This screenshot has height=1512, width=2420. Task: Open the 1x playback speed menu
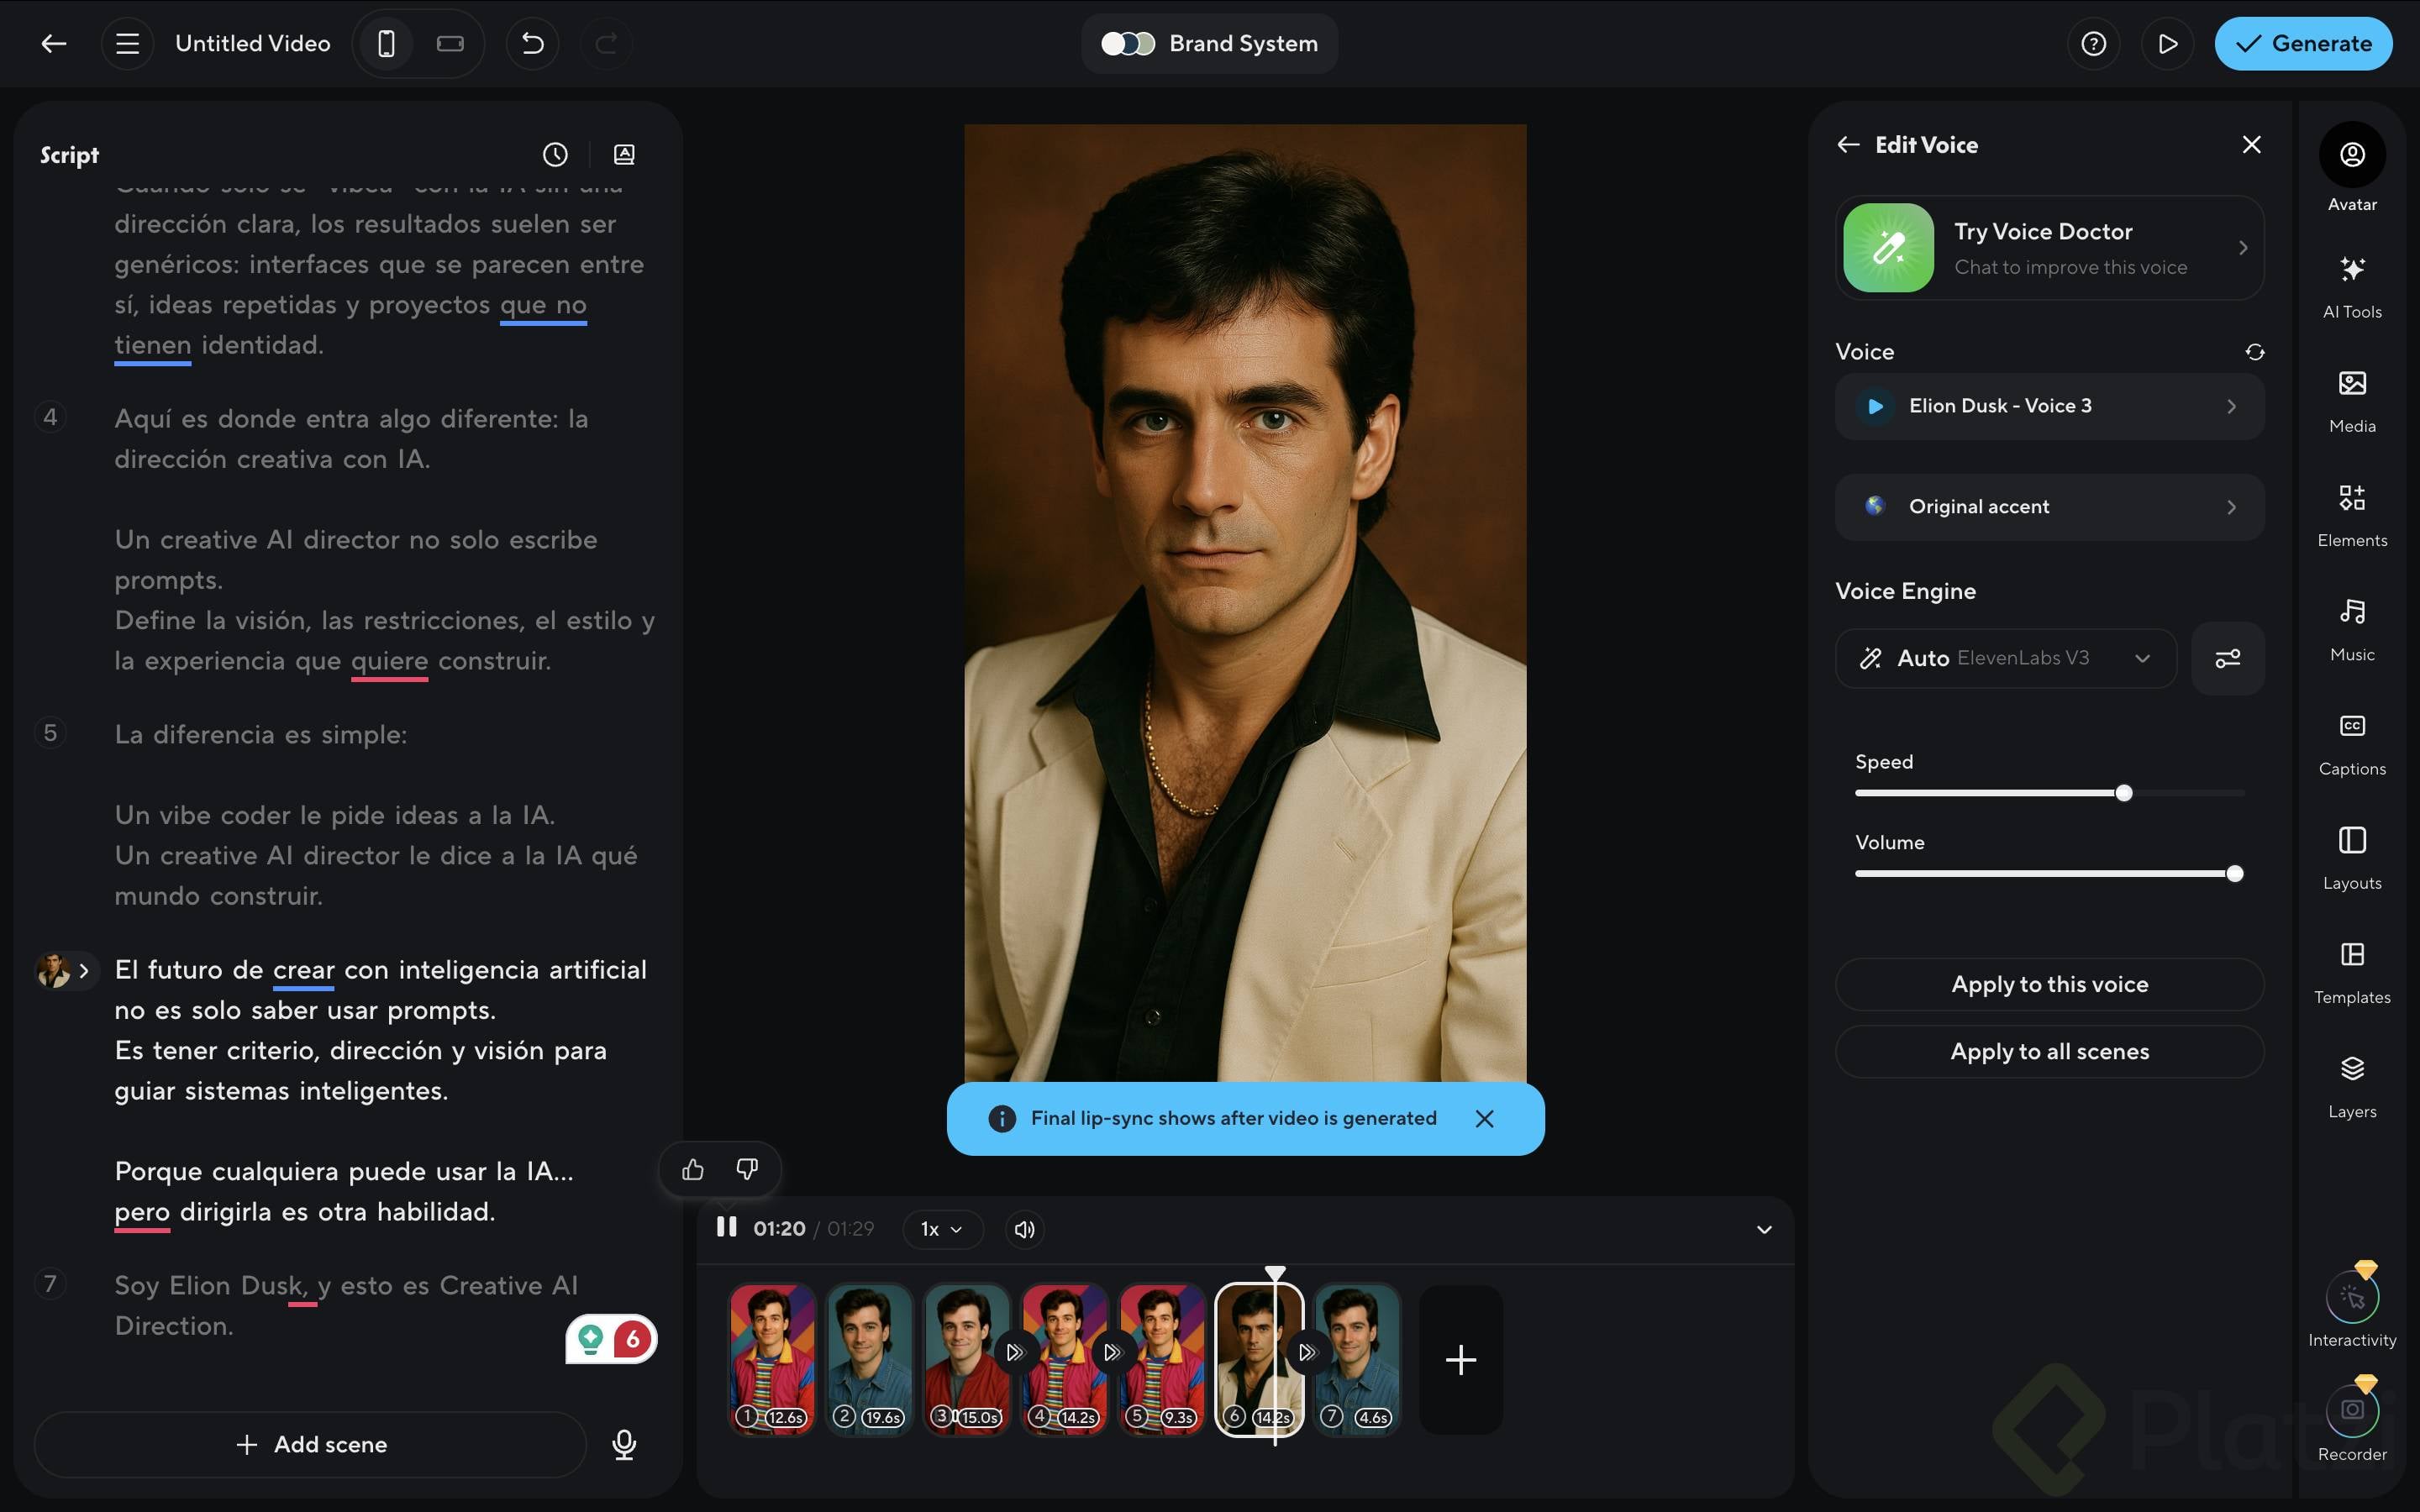coord(940,1229)
